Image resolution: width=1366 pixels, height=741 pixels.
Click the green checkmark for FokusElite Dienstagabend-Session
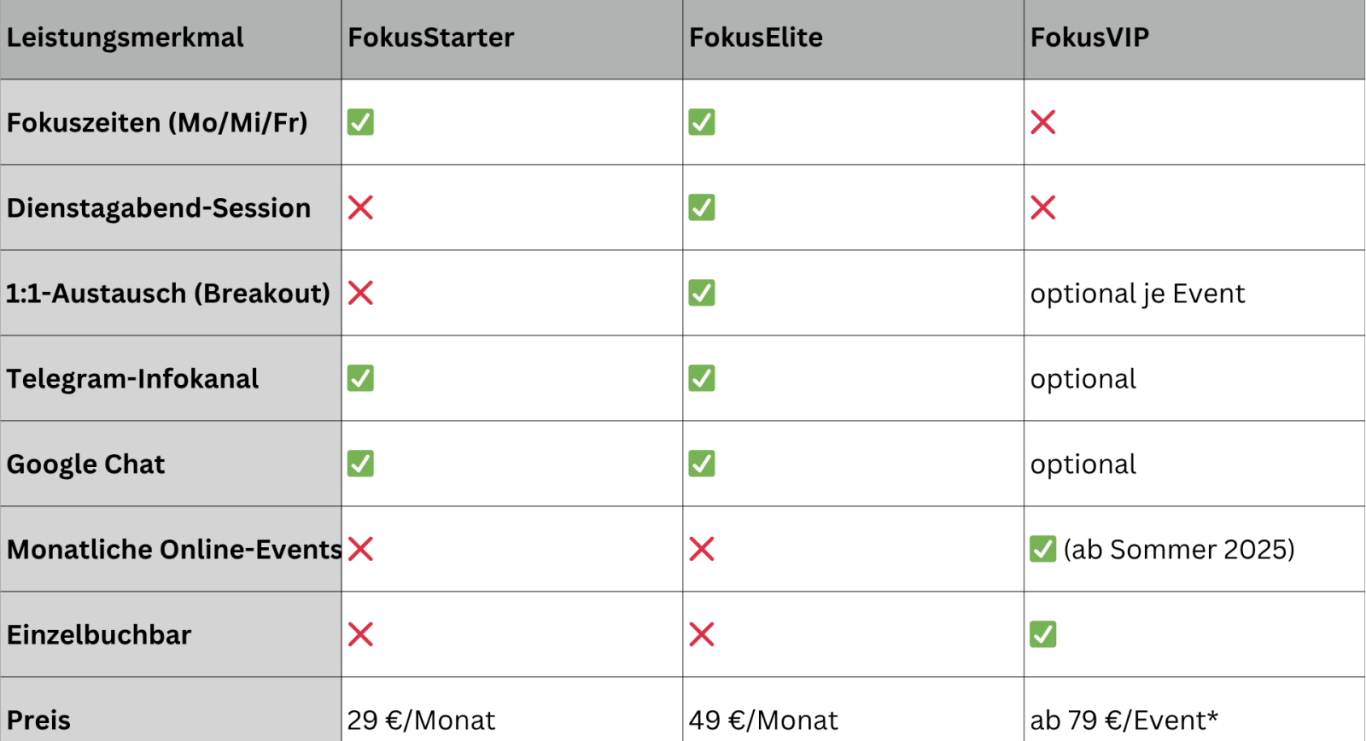702,208
